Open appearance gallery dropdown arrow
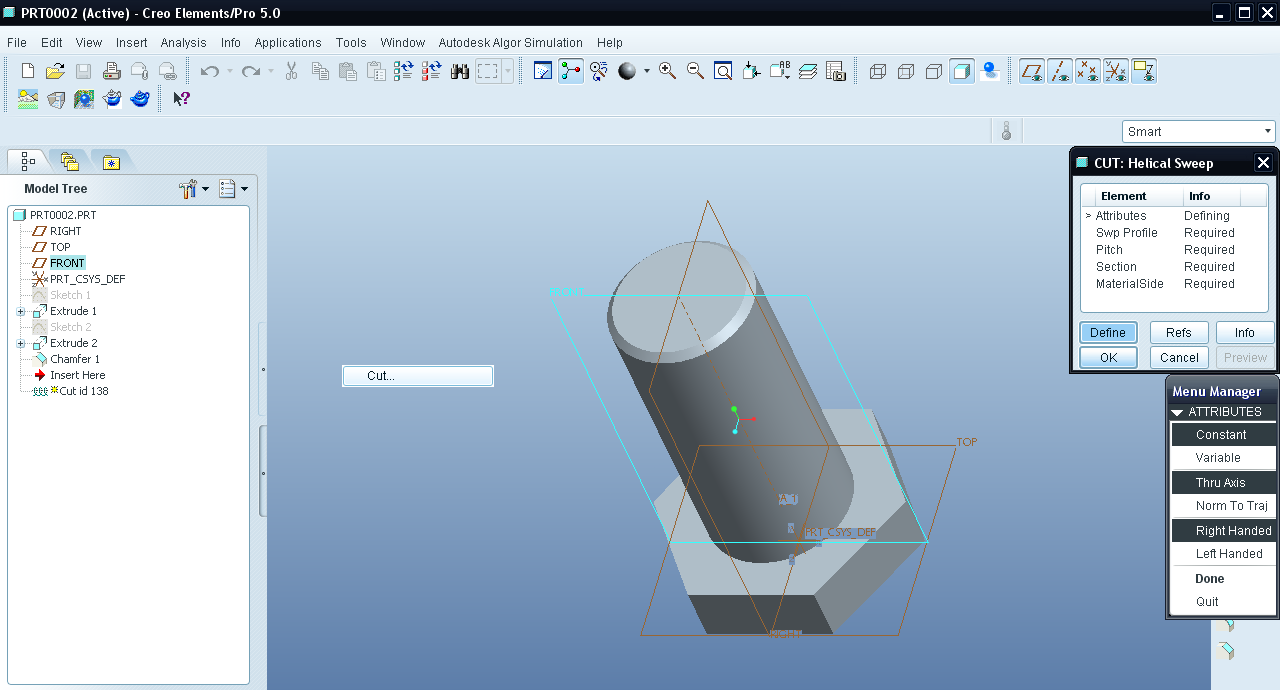Image resolution: width=1280 pixels, height=690 pixels. [x=646, y=71]
